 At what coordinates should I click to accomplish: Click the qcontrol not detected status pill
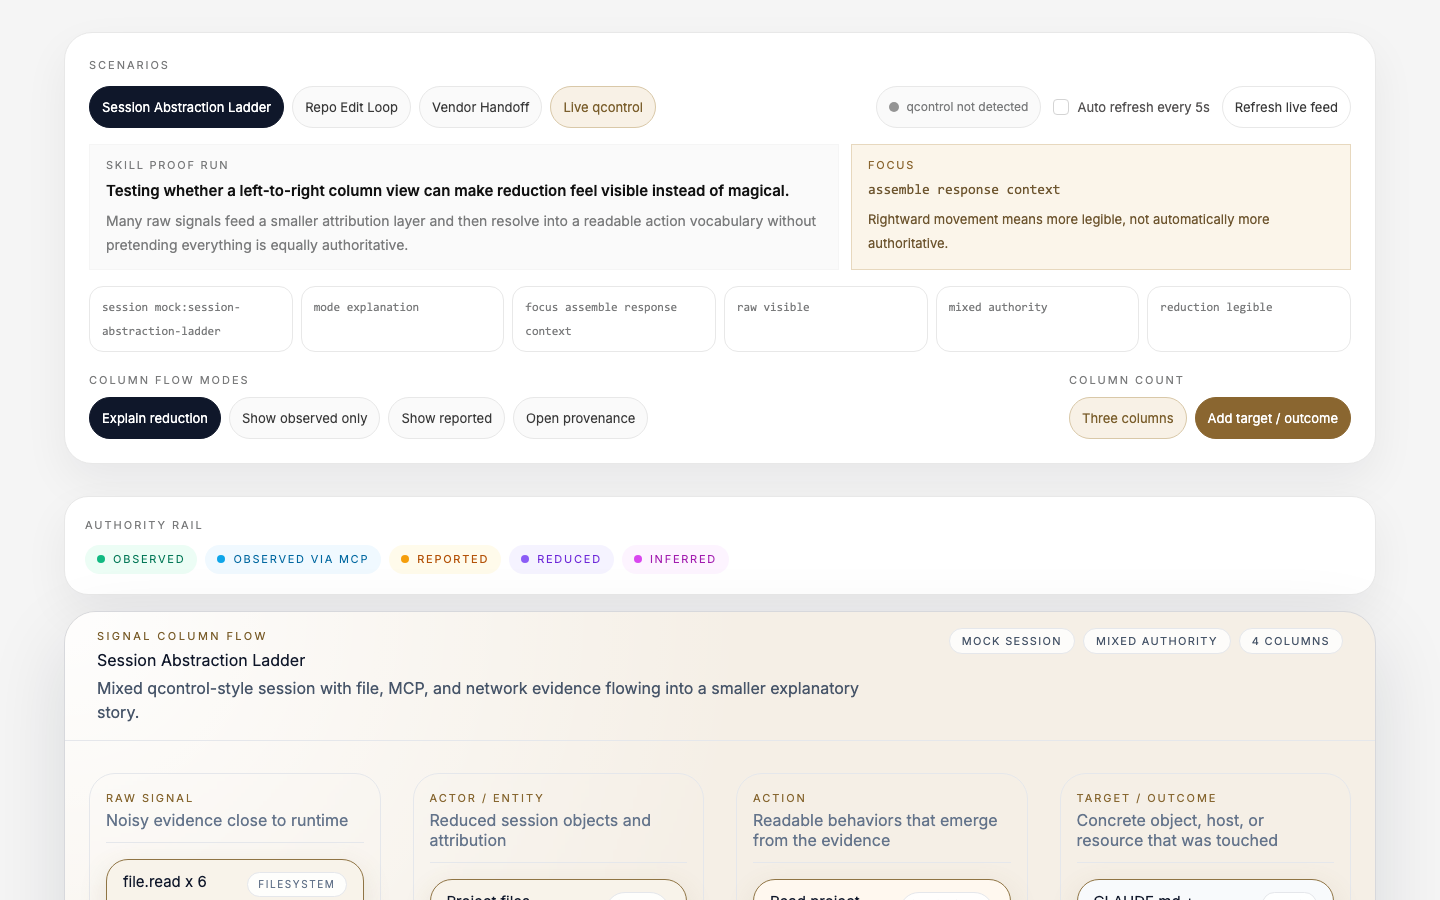[x=958, y=107]
